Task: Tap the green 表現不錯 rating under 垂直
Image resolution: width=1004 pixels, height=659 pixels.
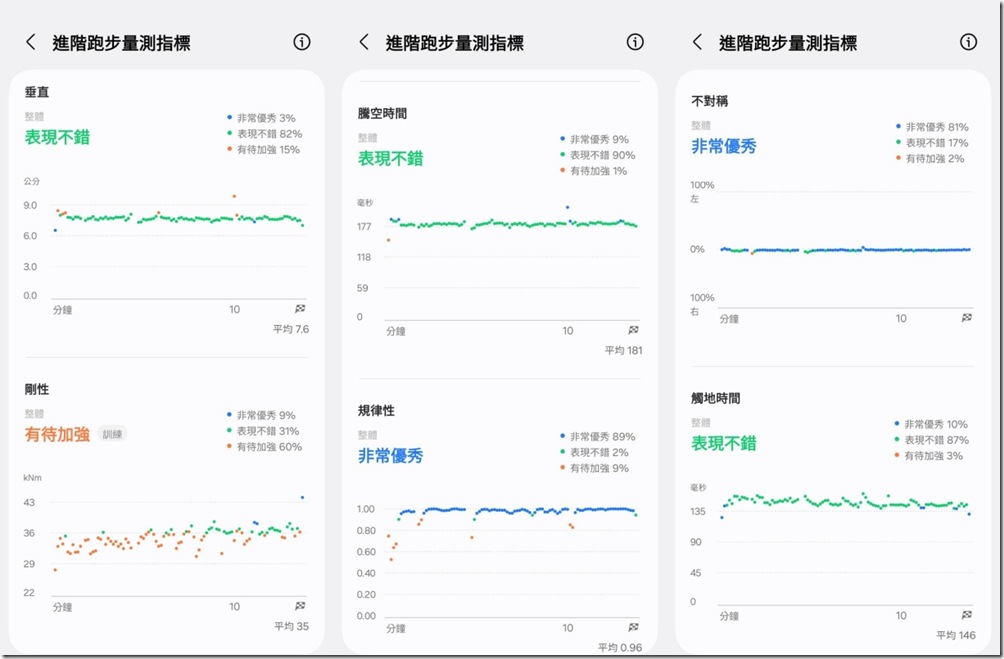Action: (x=57, y=137)
